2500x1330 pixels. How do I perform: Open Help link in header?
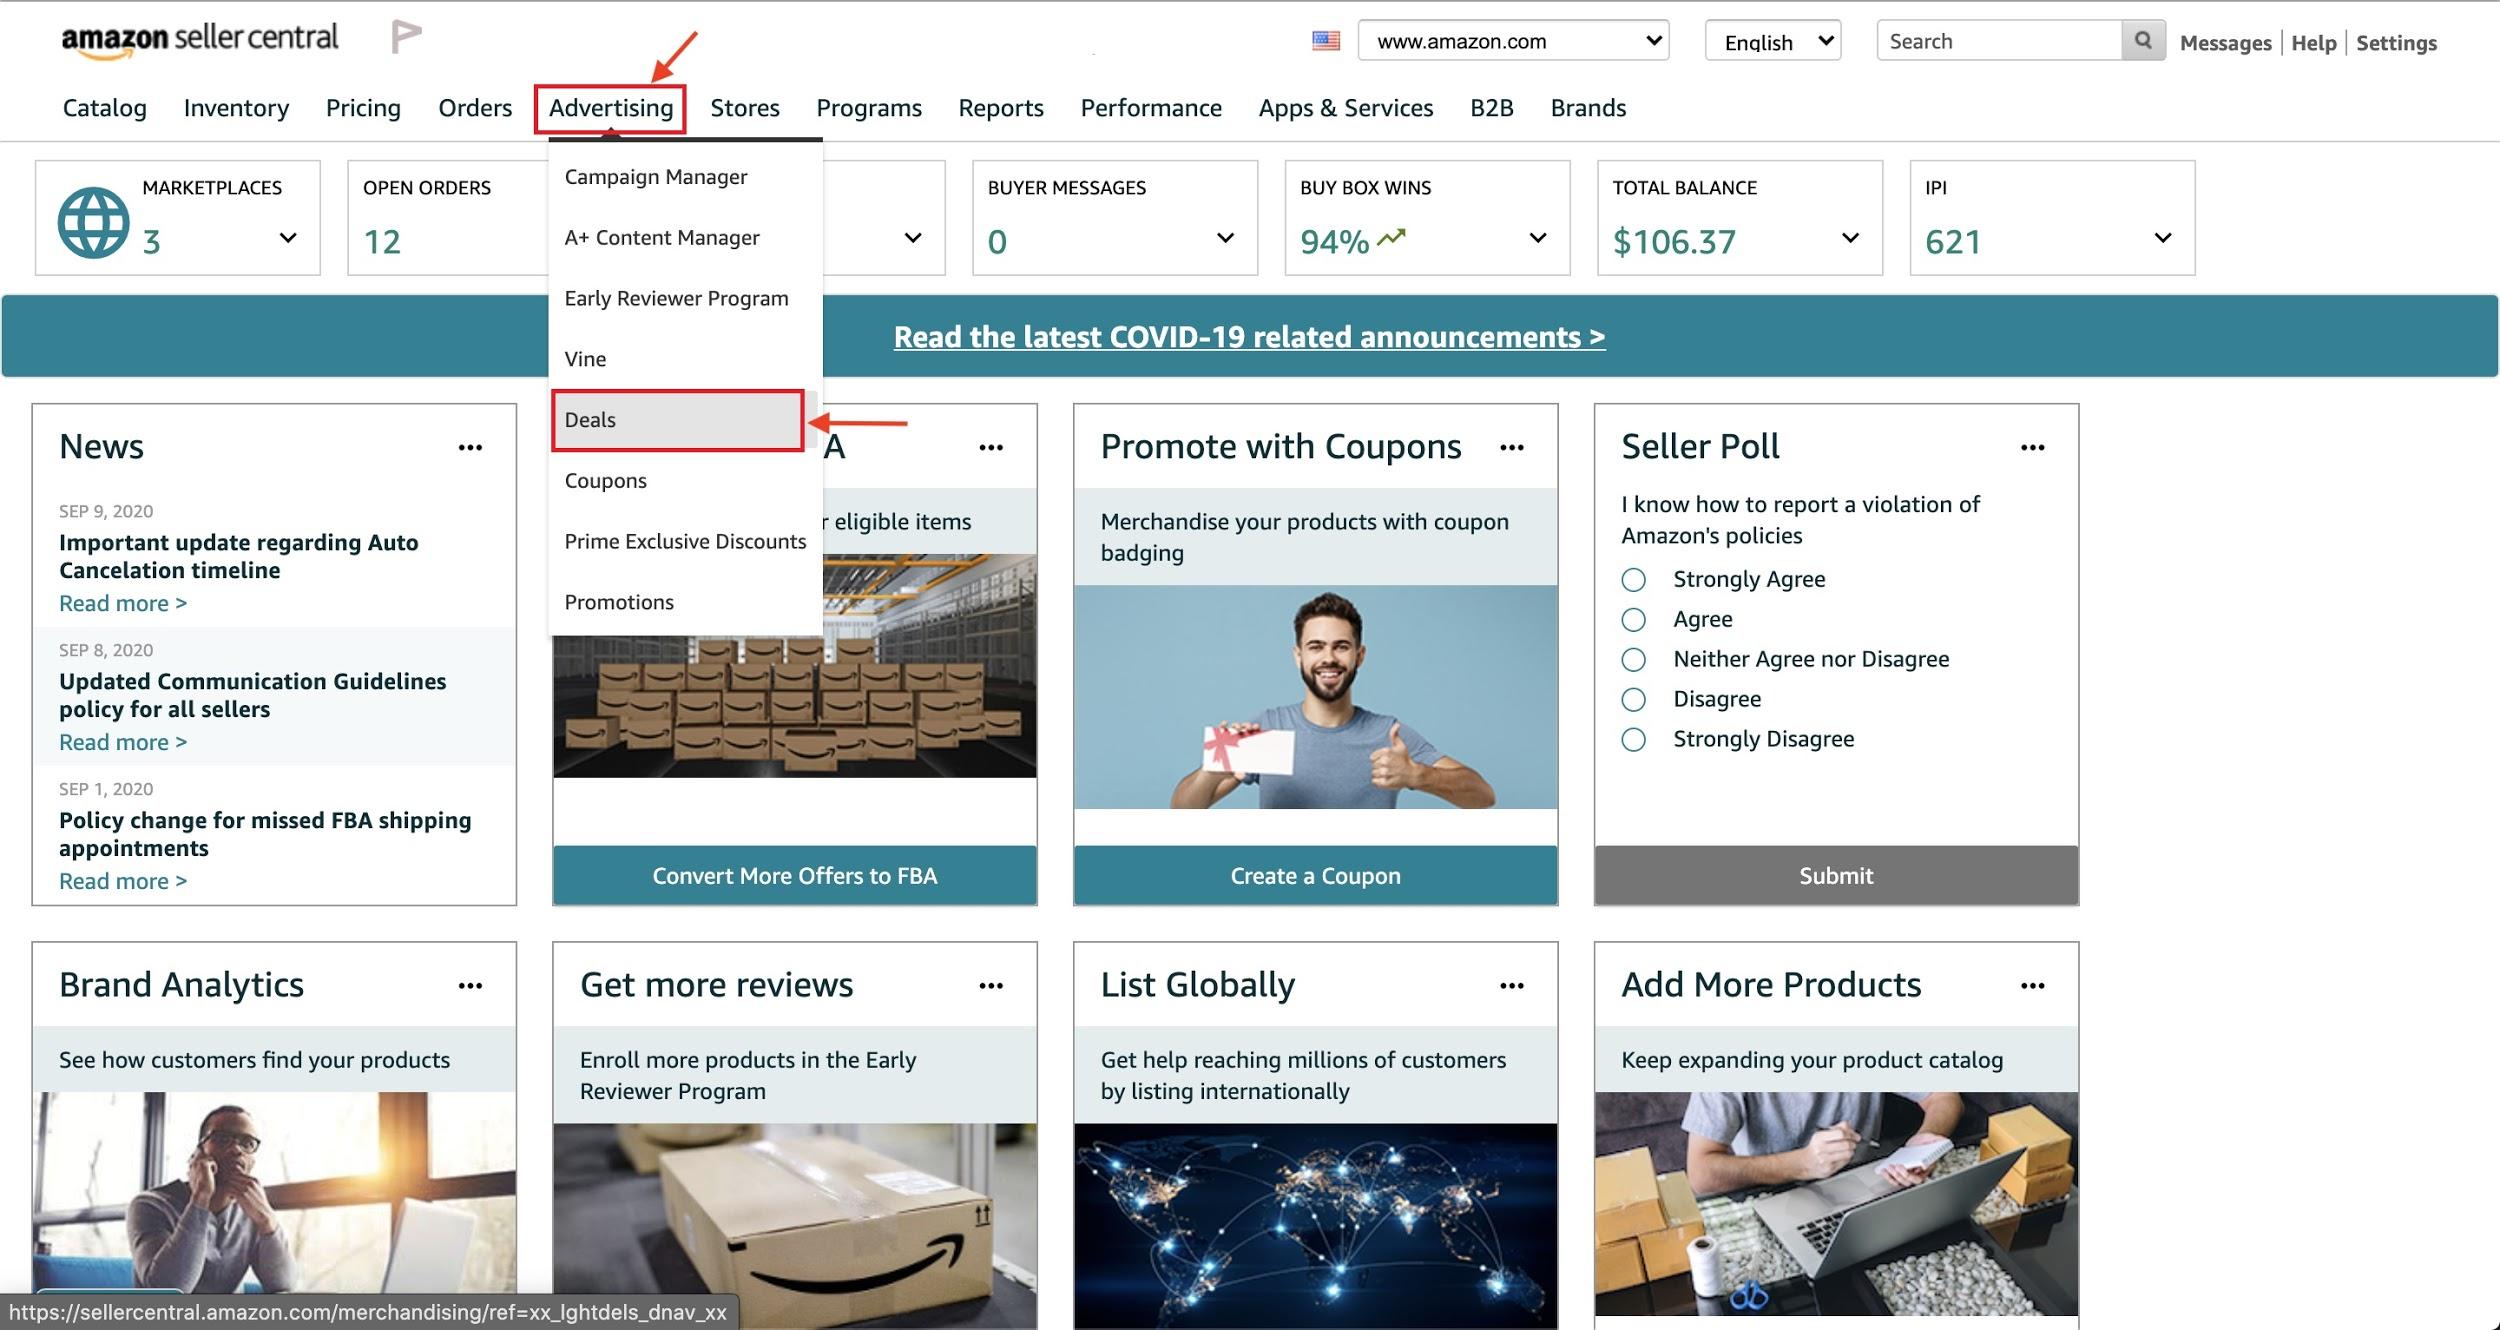[x=2314, y=43]
